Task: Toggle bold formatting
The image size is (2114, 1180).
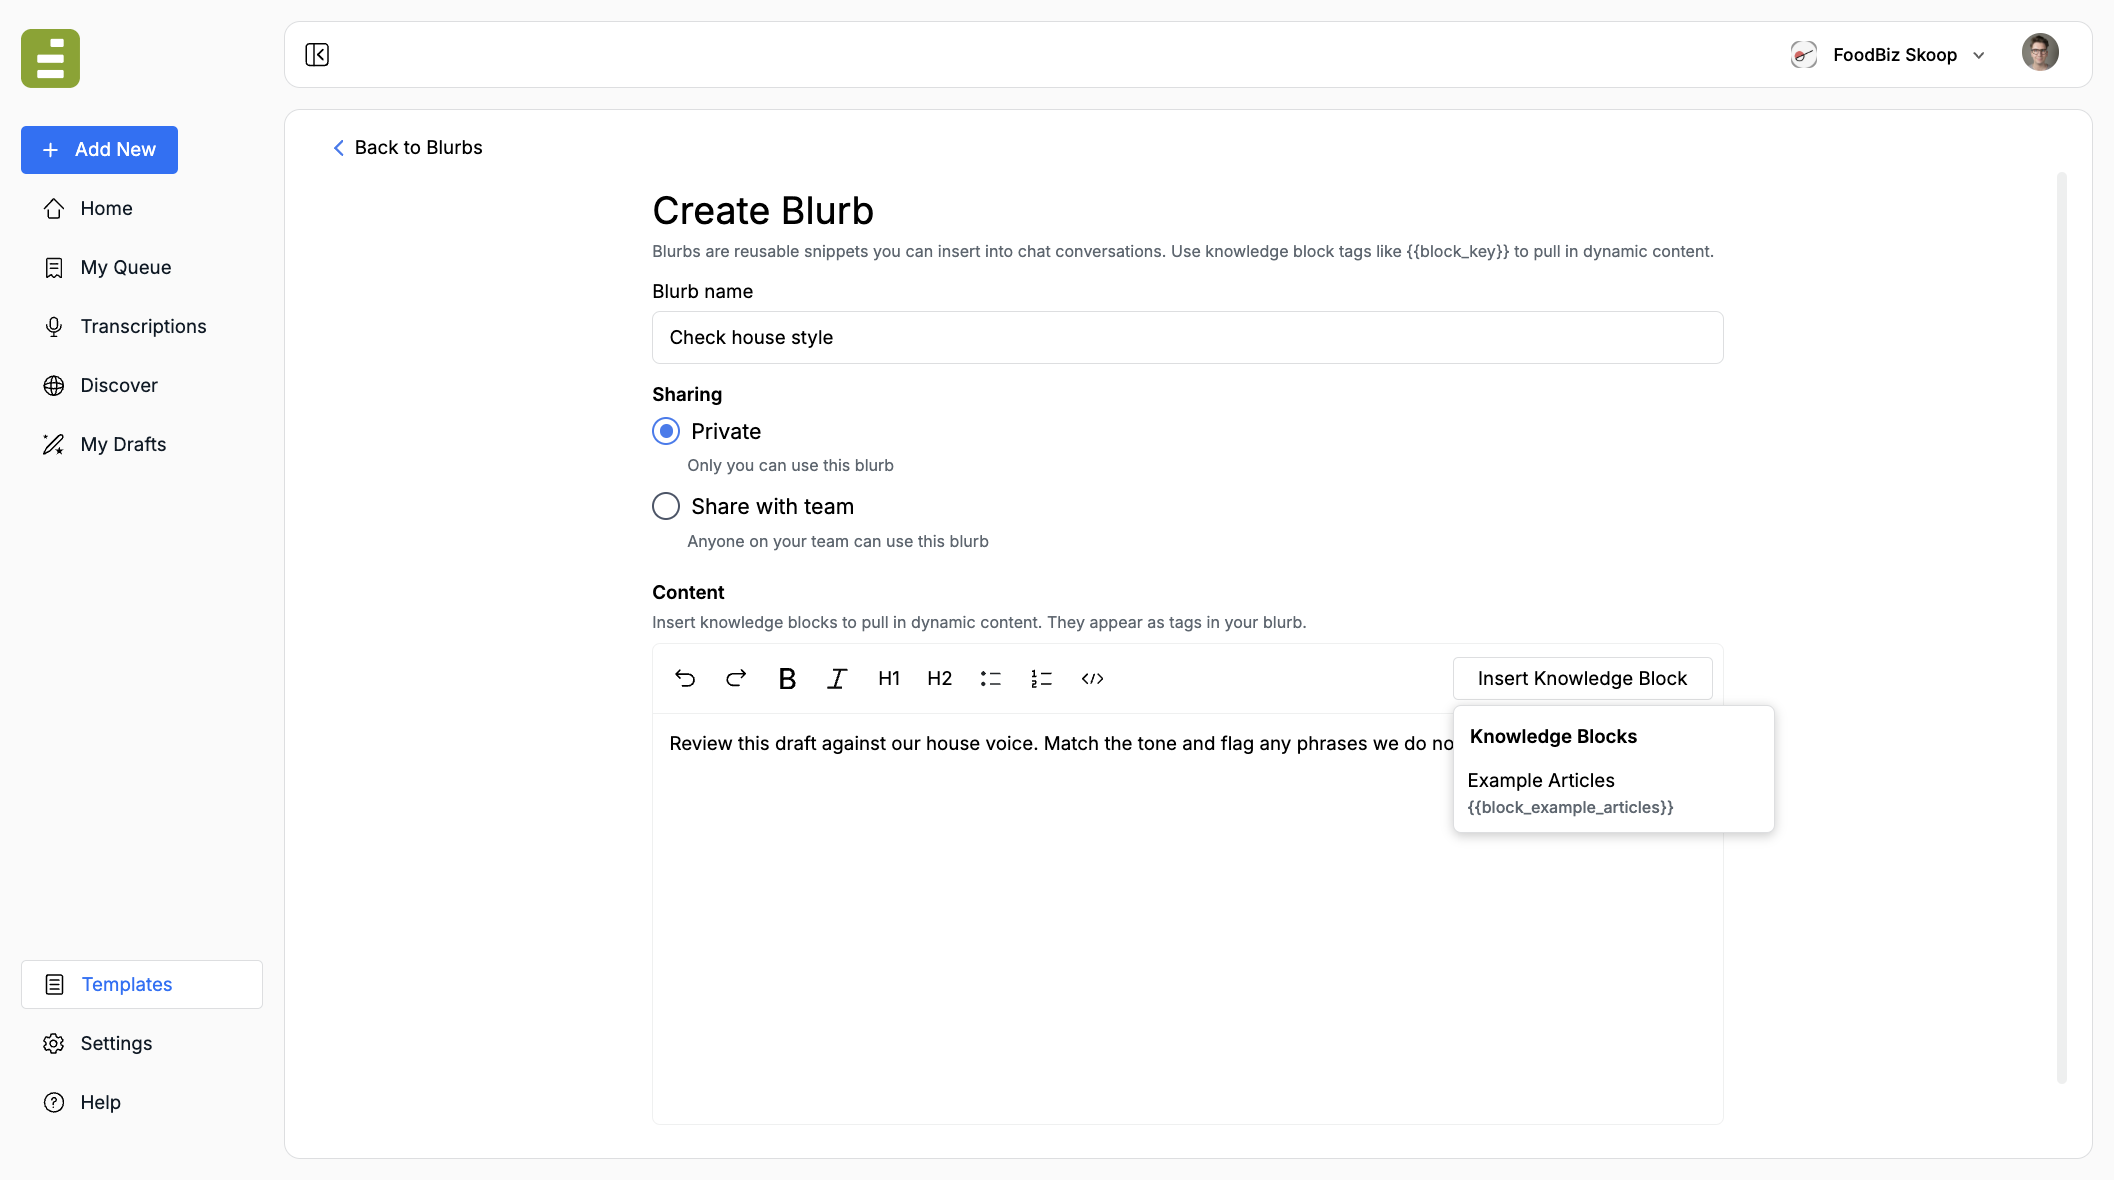Action: 787,678
